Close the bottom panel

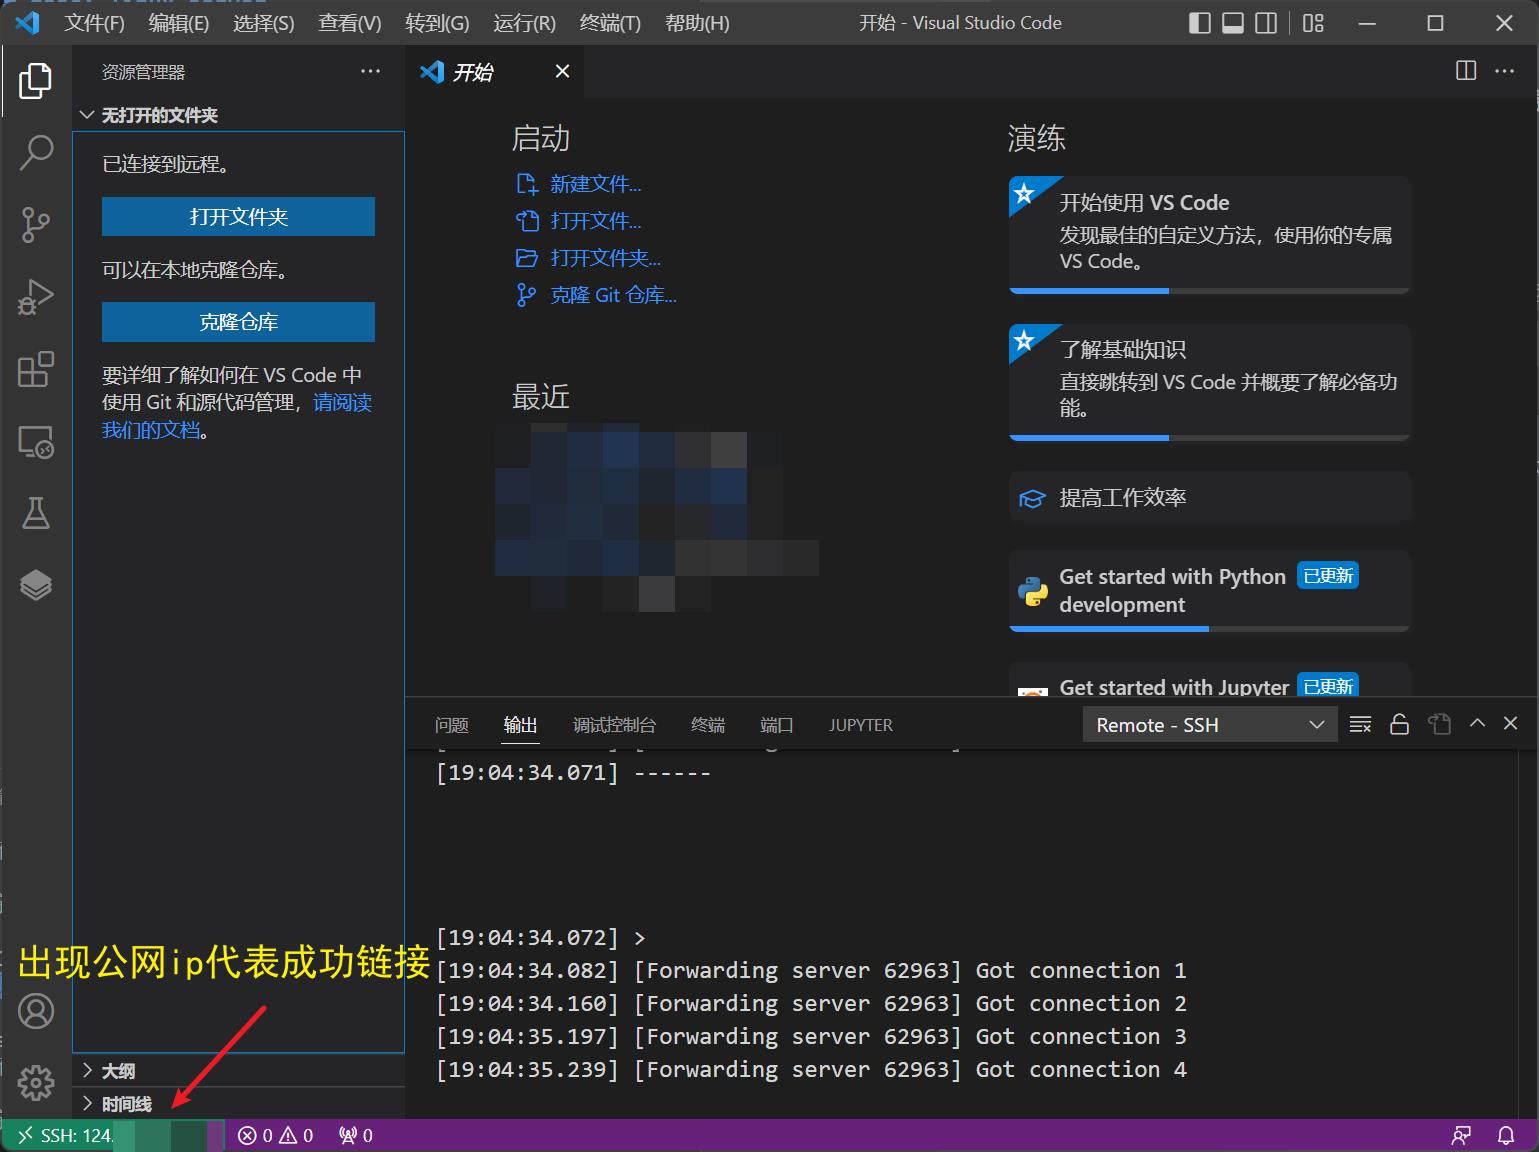pos(1510,723)
